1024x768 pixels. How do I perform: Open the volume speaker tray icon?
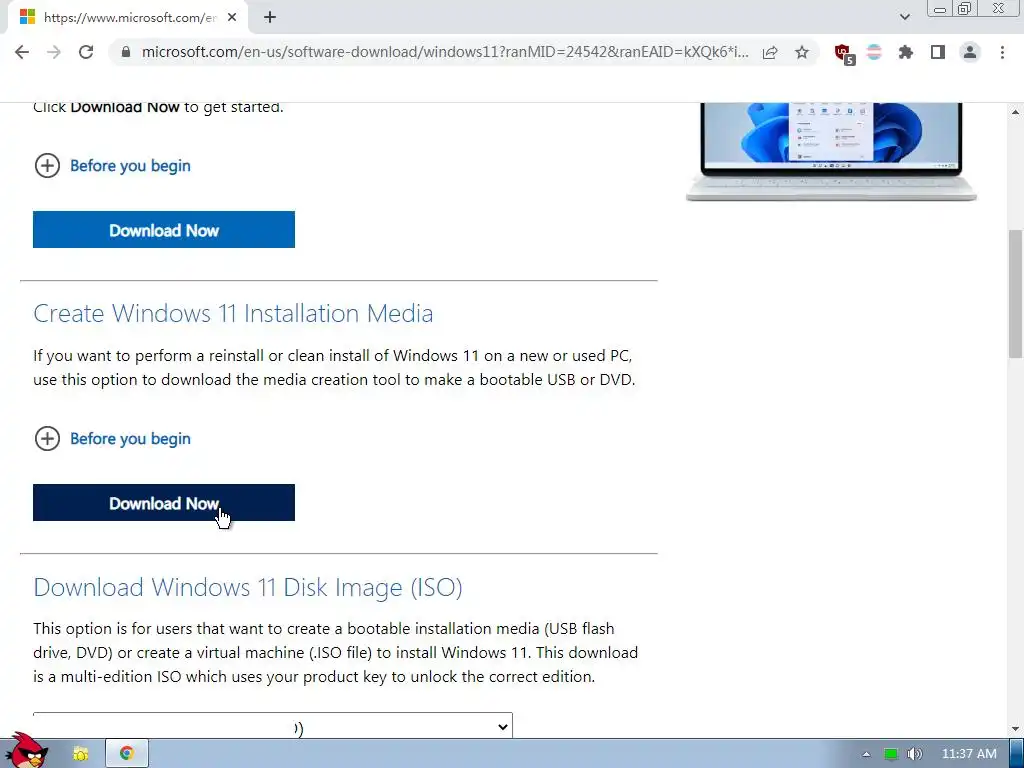click(915, 754)
